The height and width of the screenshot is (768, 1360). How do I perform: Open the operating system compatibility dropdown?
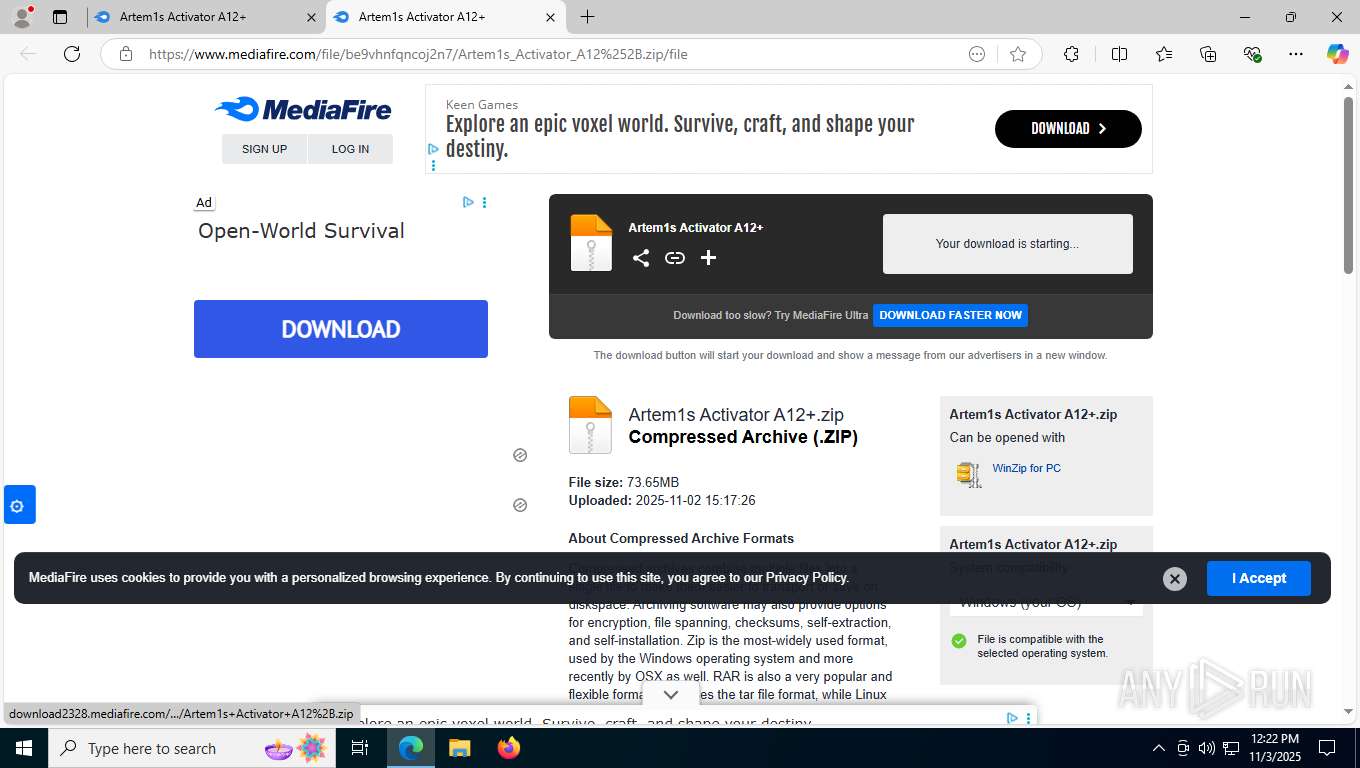pos(1046,602)
